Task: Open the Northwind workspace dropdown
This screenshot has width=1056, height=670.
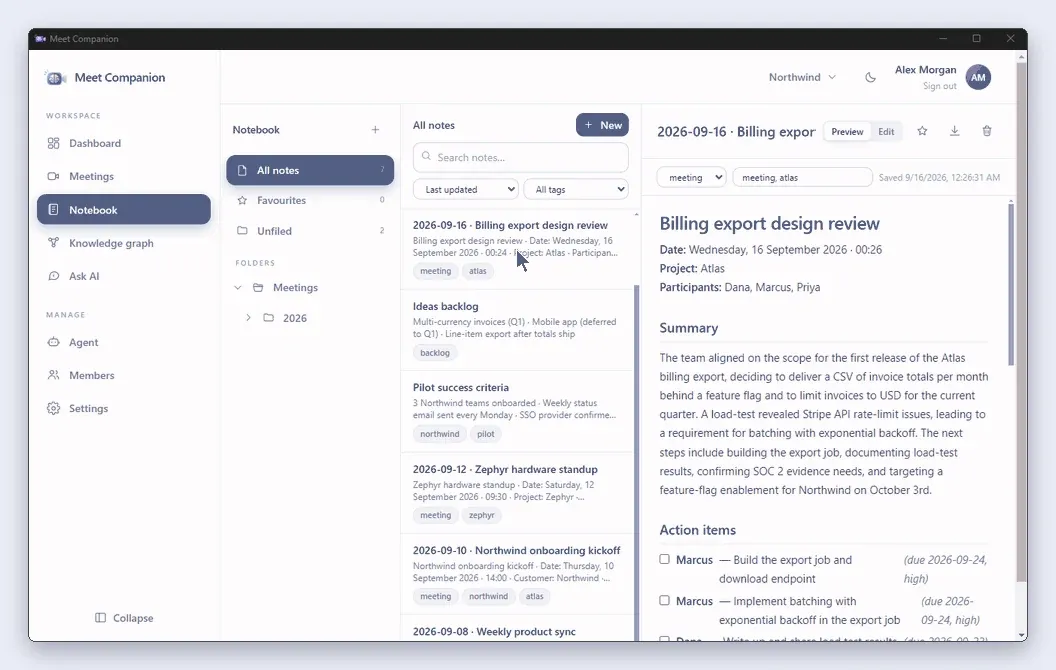Action: coord(802,77)
